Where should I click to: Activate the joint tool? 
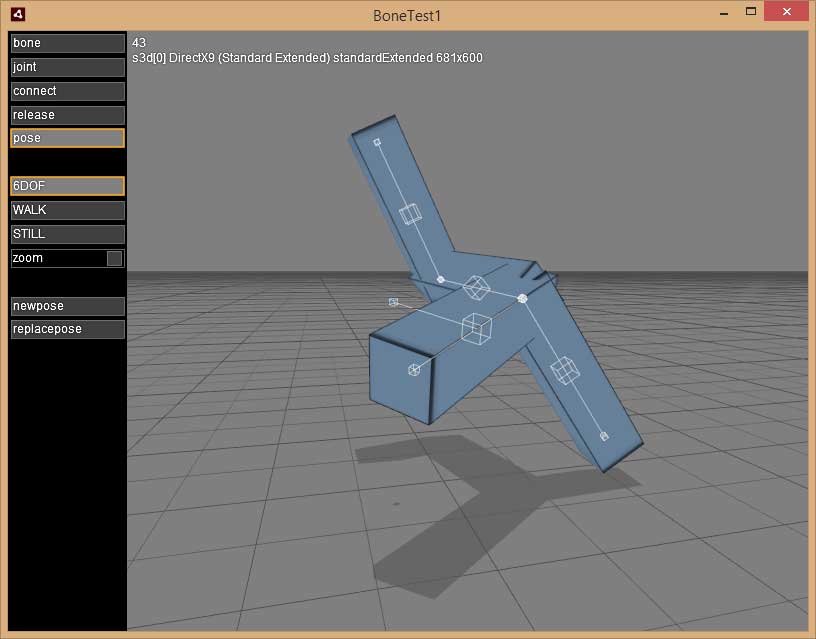click(67, 67)
